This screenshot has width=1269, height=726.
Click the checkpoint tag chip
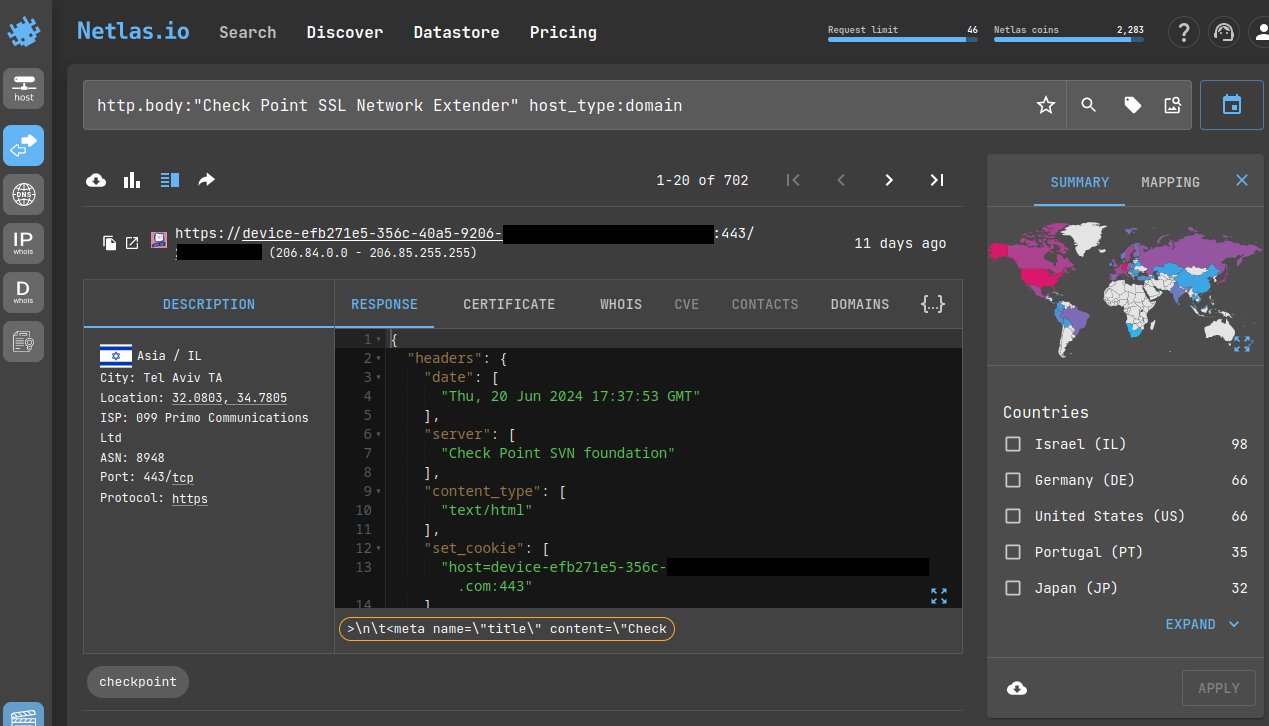click(138, 682)
